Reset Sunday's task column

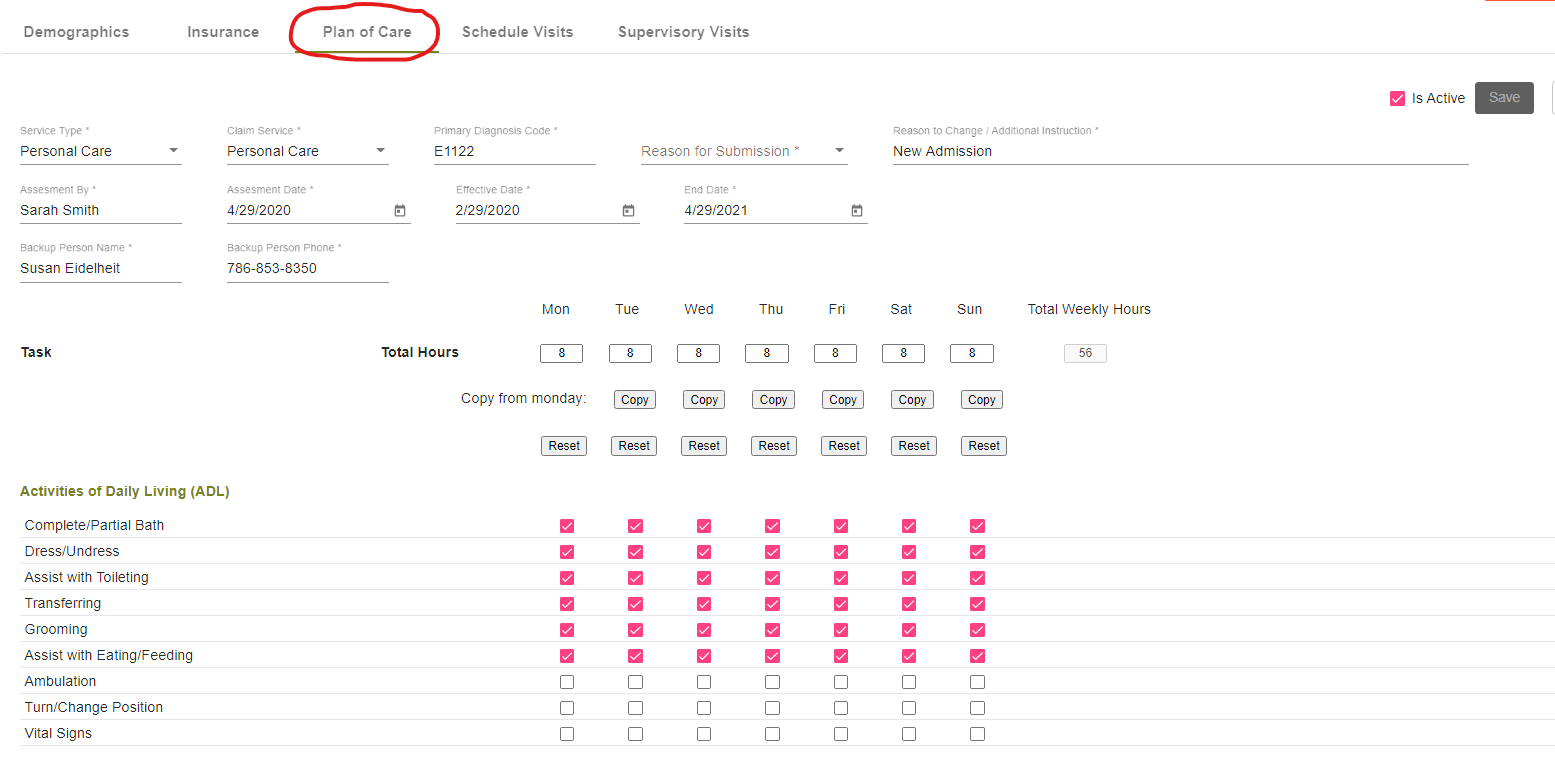click(x=983, y=445)
